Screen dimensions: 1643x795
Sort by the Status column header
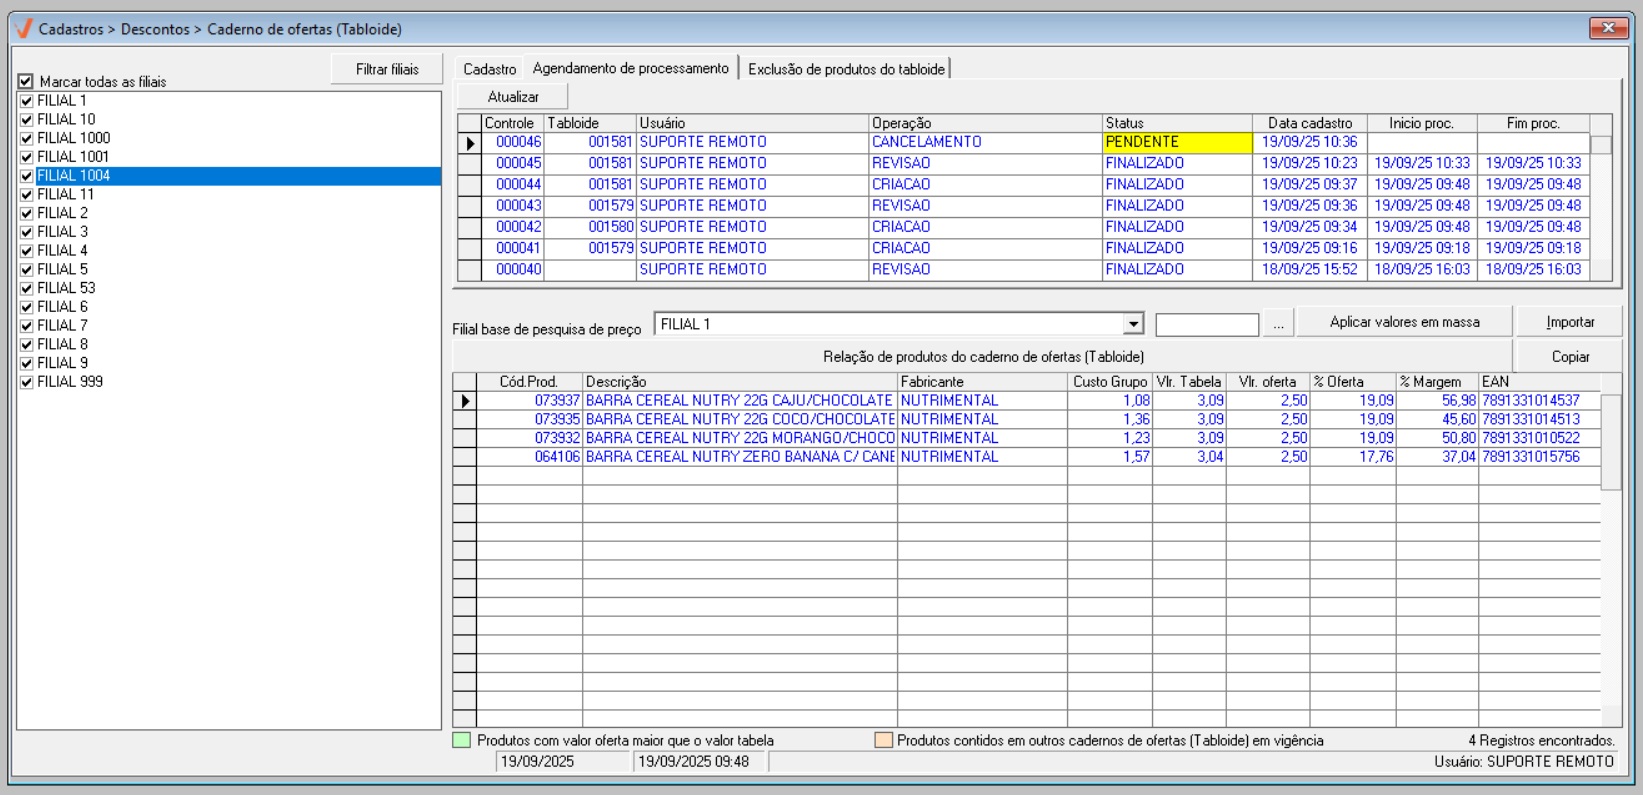coord(1176,123)
